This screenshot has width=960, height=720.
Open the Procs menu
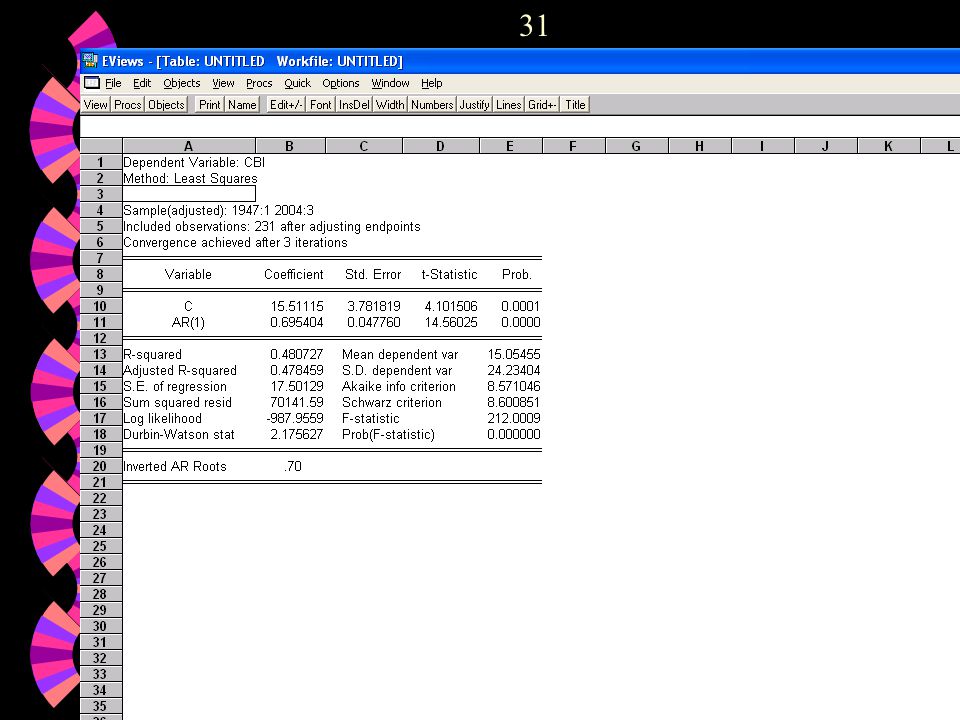[259, 83]
